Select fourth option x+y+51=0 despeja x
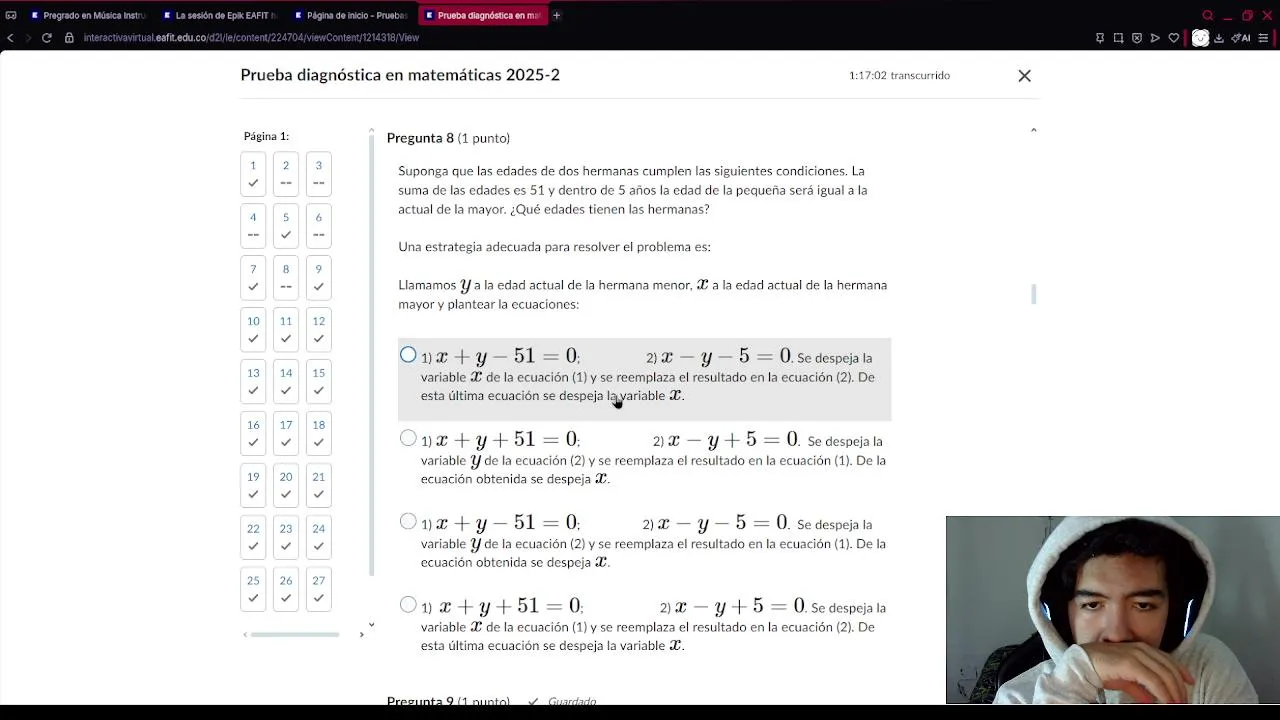Image resolution: width=1280 pixels, height=720 pixels. click(x=408, y=605)
